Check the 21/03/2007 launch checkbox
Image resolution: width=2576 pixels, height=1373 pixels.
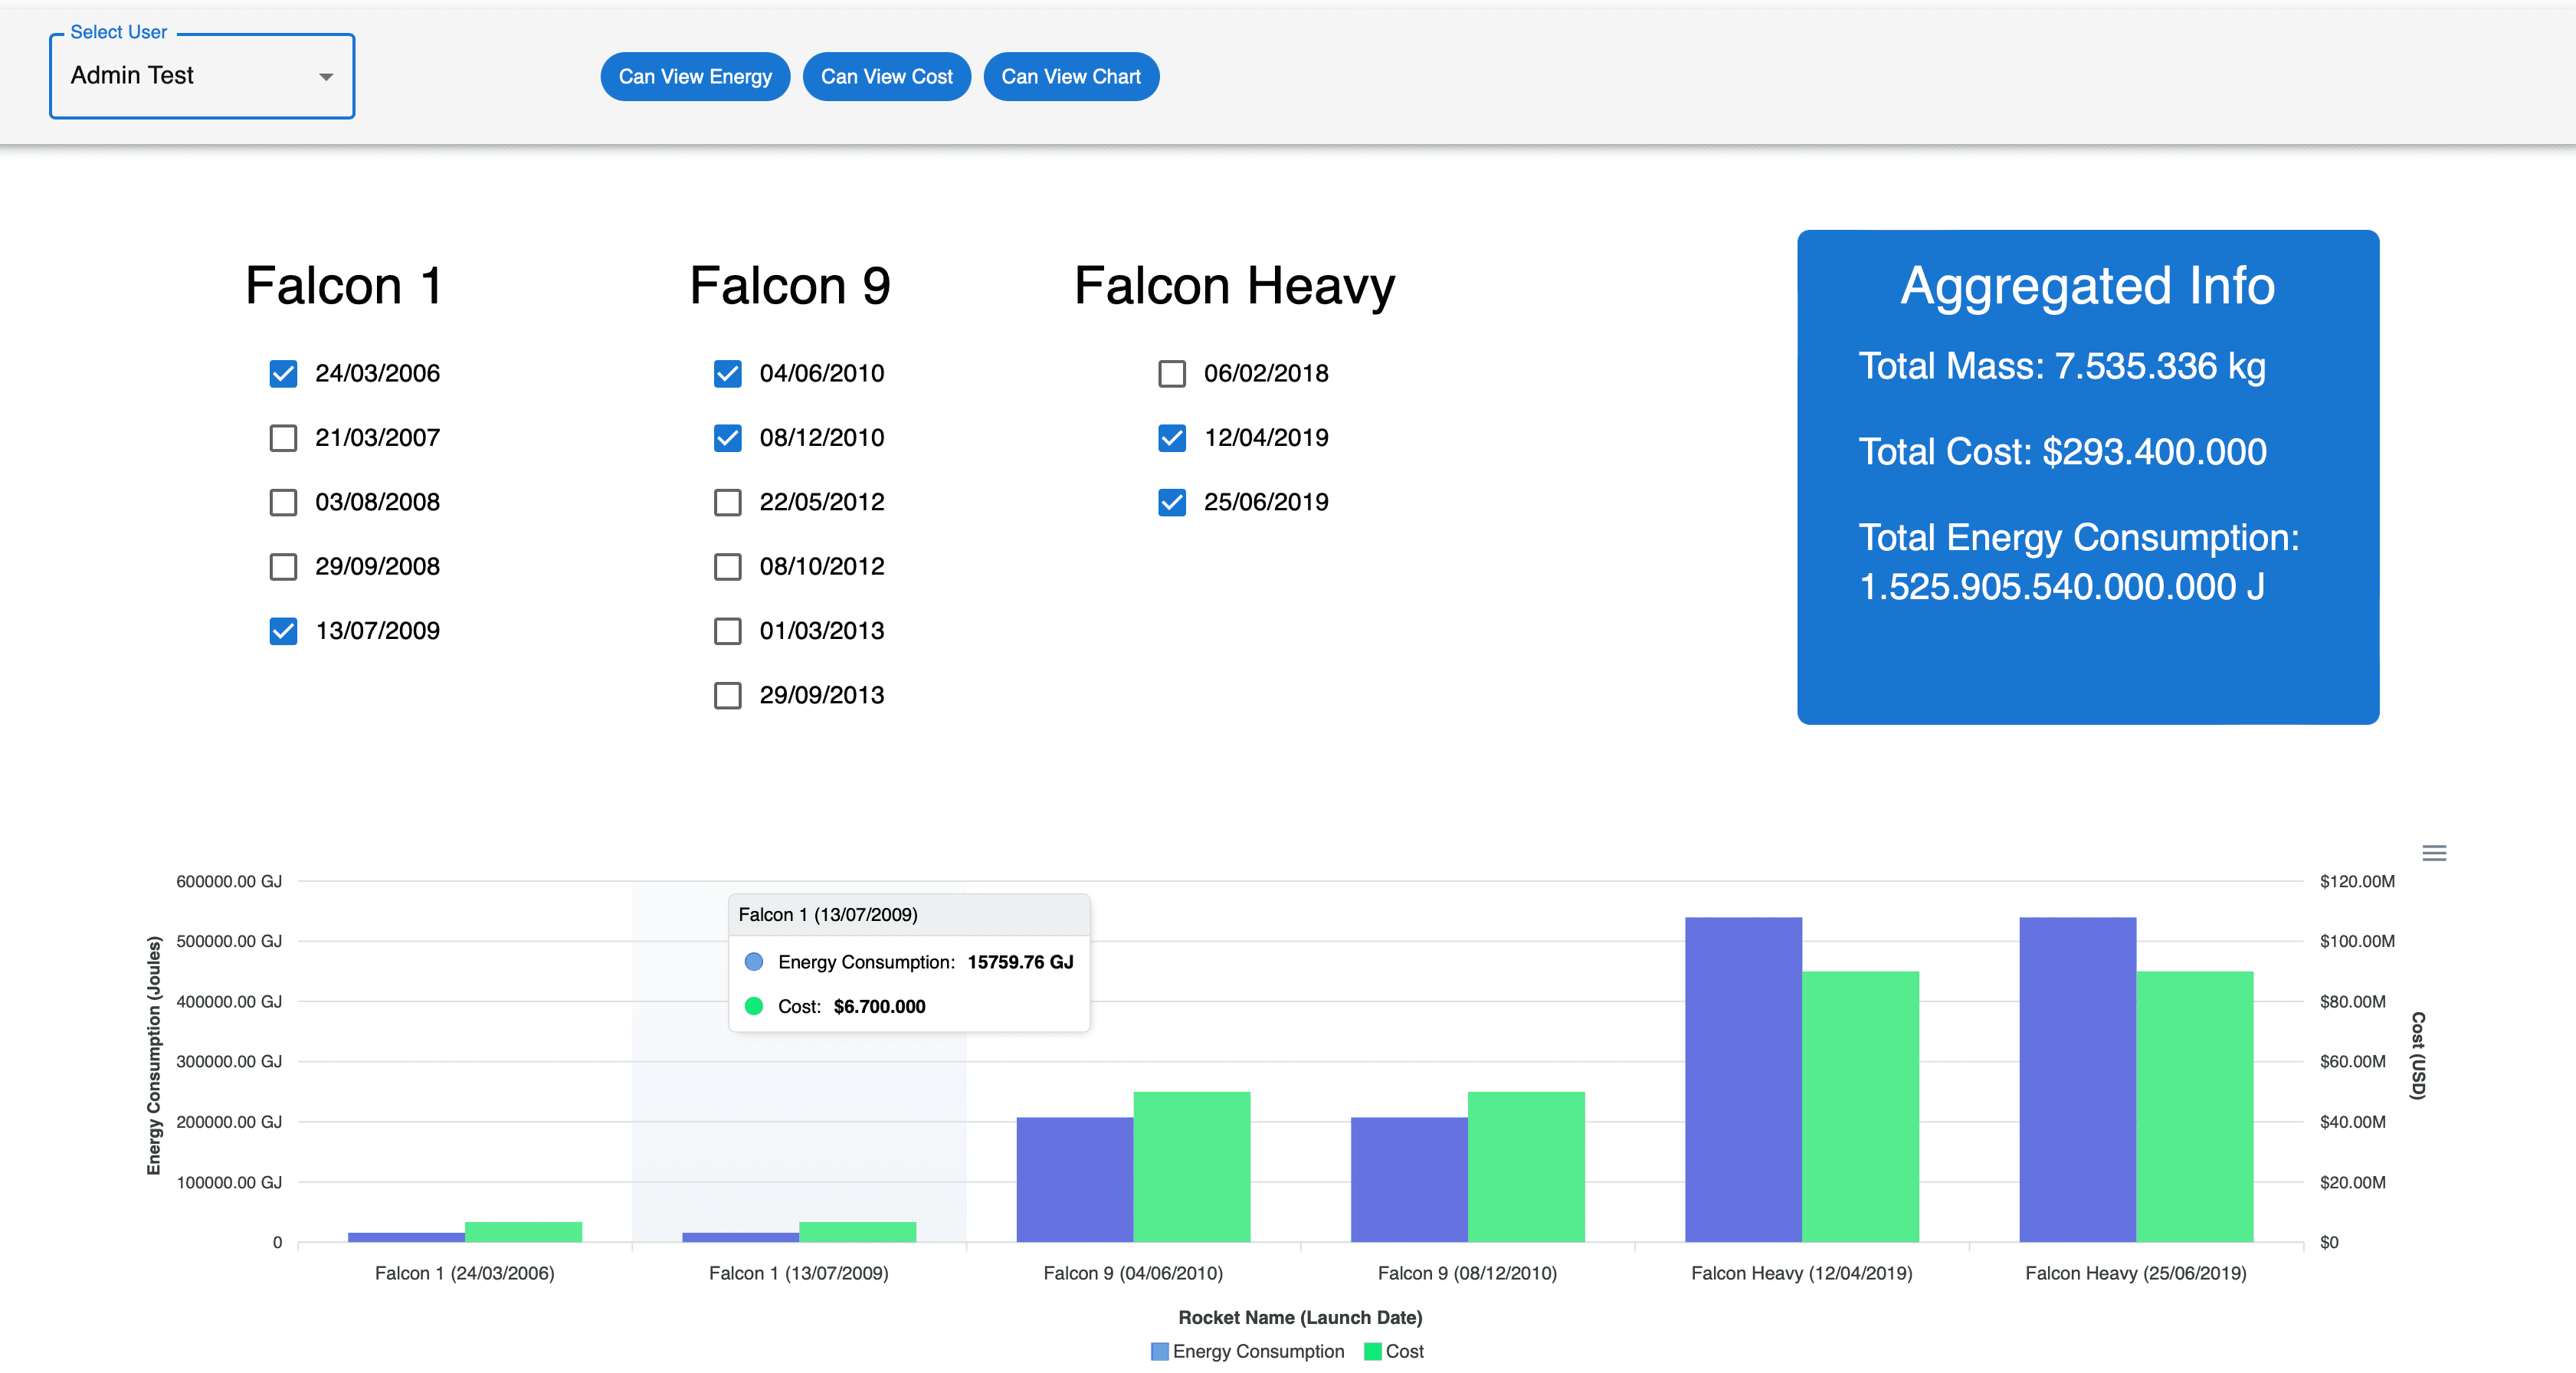(x=283, y=438)
